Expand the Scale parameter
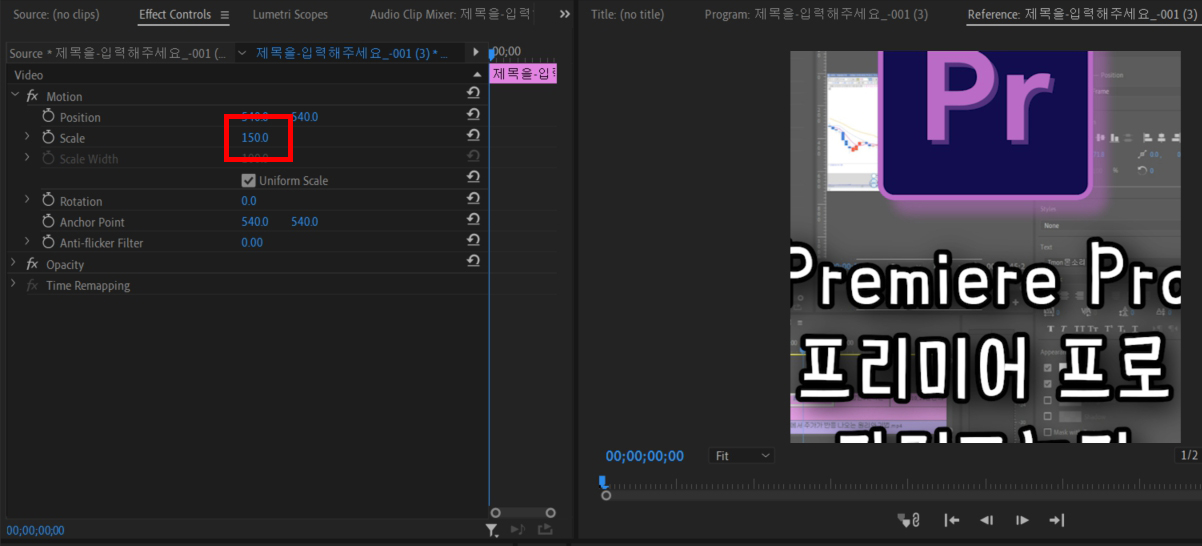Viewport: 1202px width, 546px height. coord(28,137)
